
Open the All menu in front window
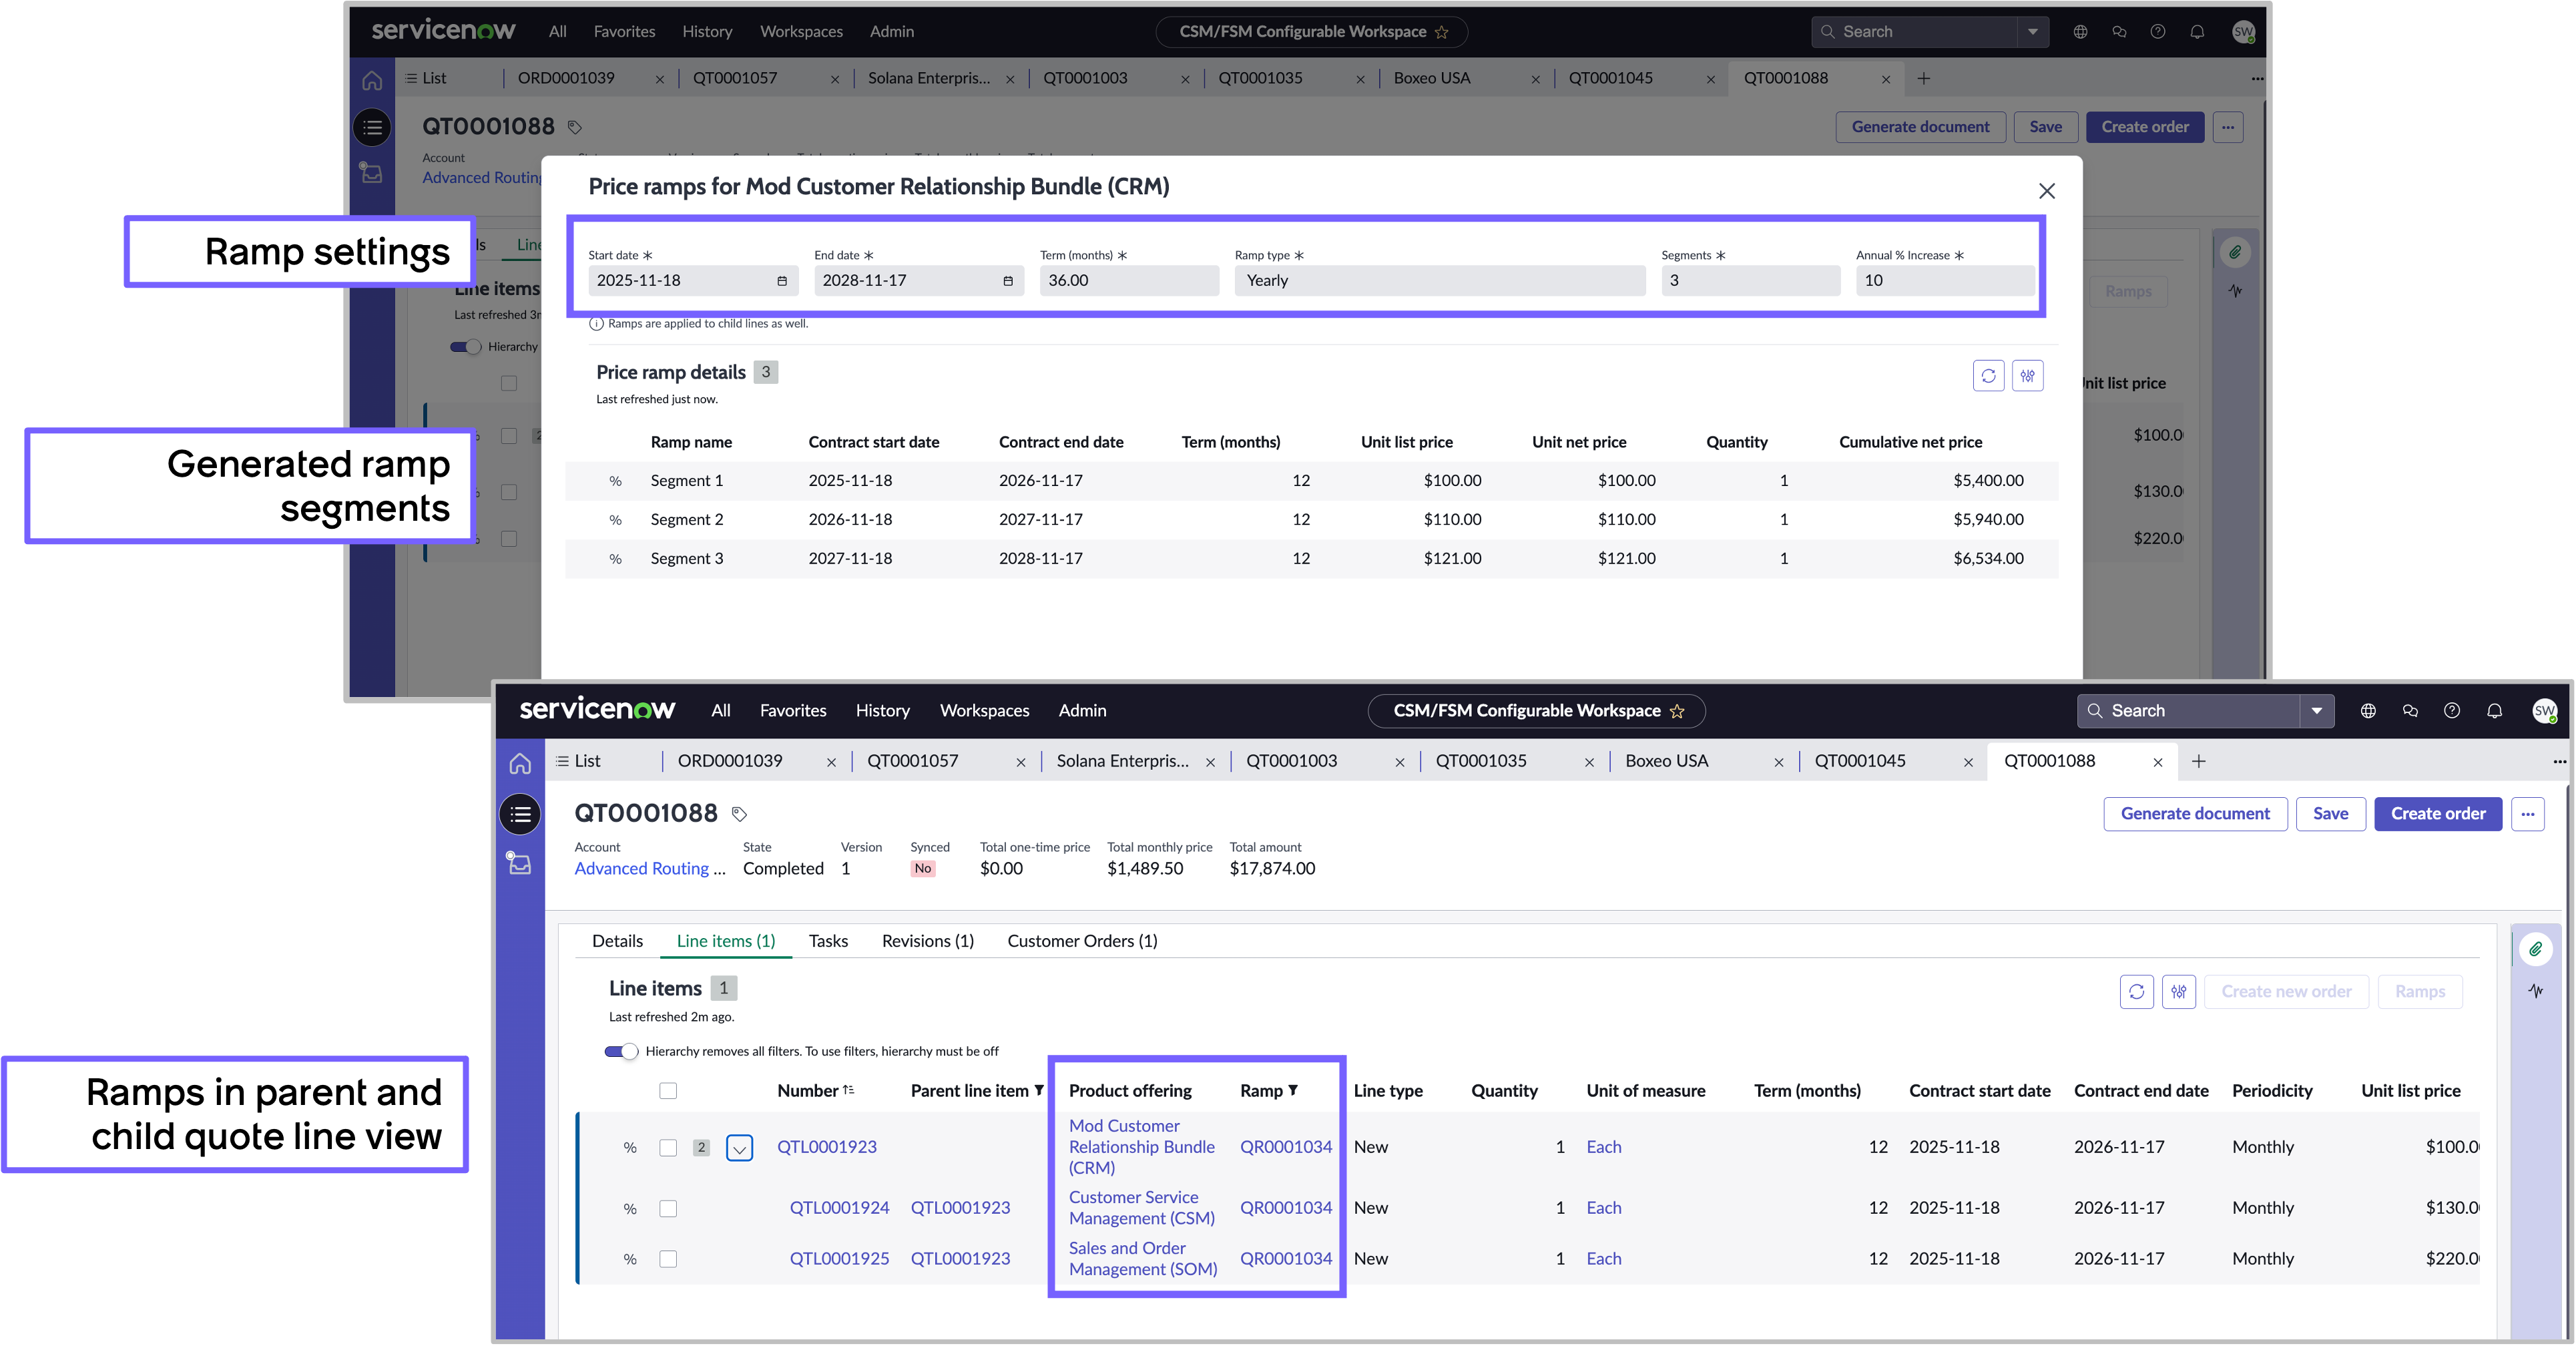[x=721, y=711]
